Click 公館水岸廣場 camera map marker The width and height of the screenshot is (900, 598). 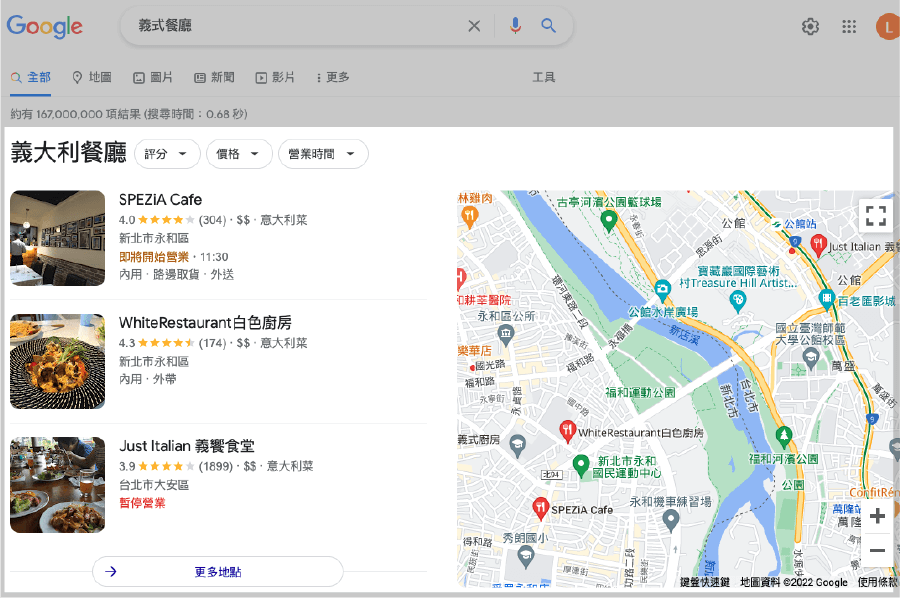pyautogui.click(x=662, y=290)
